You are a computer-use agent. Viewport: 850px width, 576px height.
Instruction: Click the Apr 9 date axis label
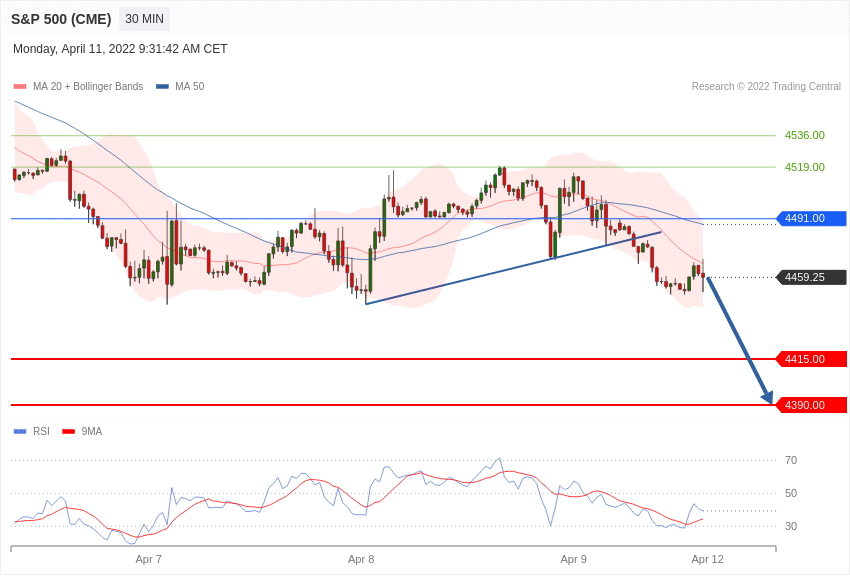click(x=574, y=559)
